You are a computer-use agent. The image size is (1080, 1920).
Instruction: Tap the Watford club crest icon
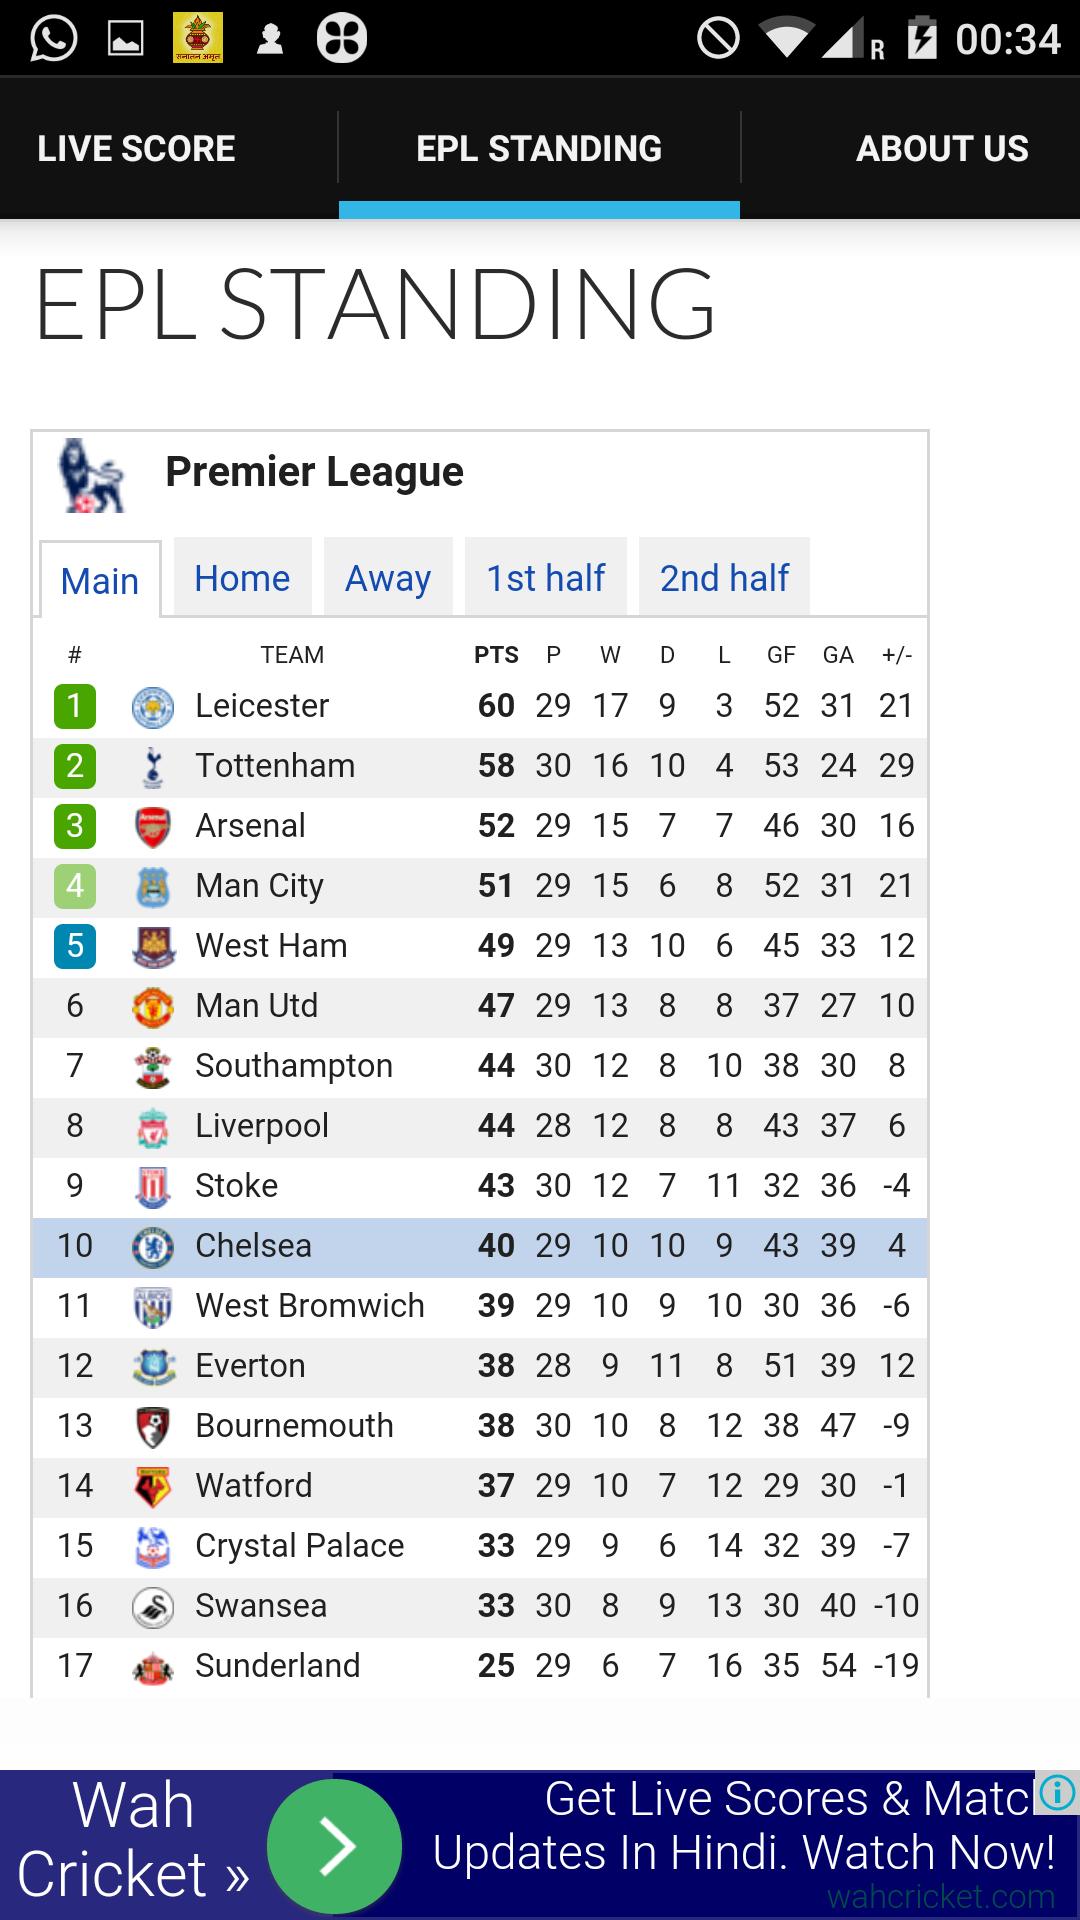point(153,1487)
